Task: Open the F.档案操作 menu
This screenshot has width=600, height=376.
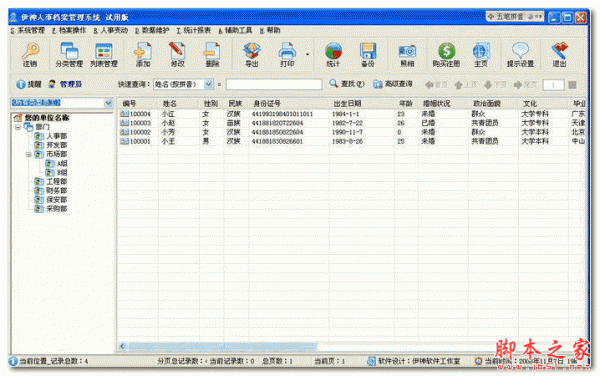Action: [69, 30]
